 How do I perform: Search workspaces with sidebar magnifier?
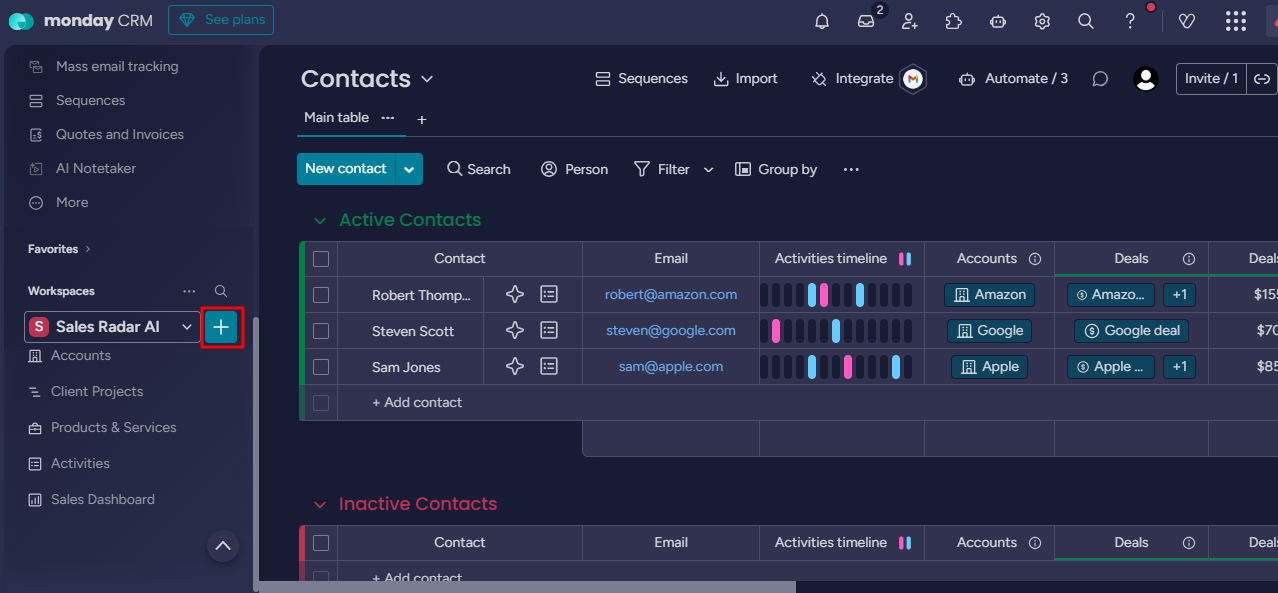(221, 291)
